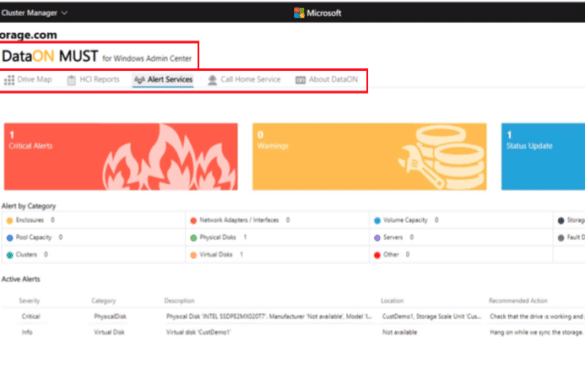Viewport: 585px width, 390px height.
Task: Open the About DataON tab
Action: [x=326, y=79]
